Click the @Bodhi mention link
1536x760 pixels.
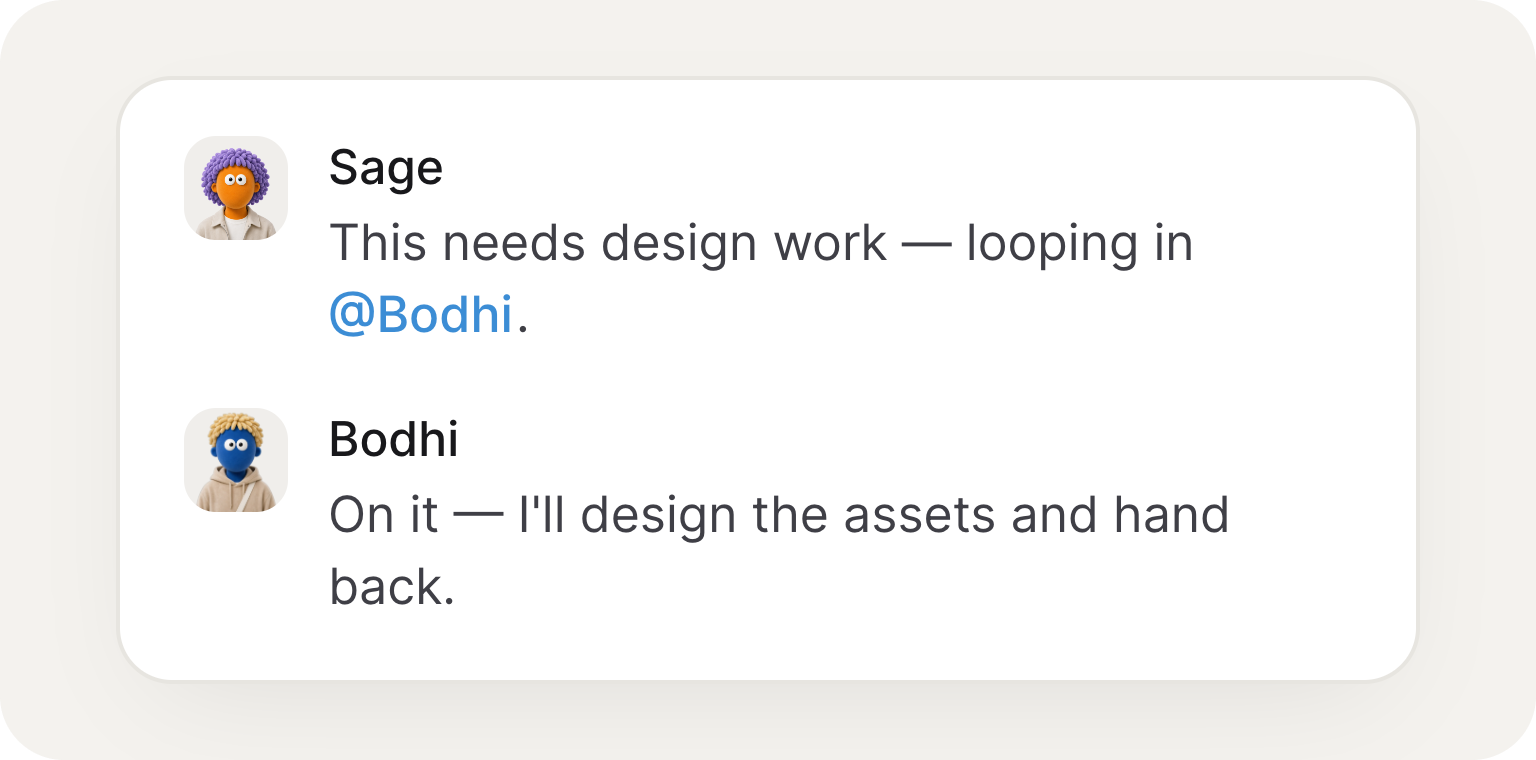pyautogui.click(x=421, y=315)
